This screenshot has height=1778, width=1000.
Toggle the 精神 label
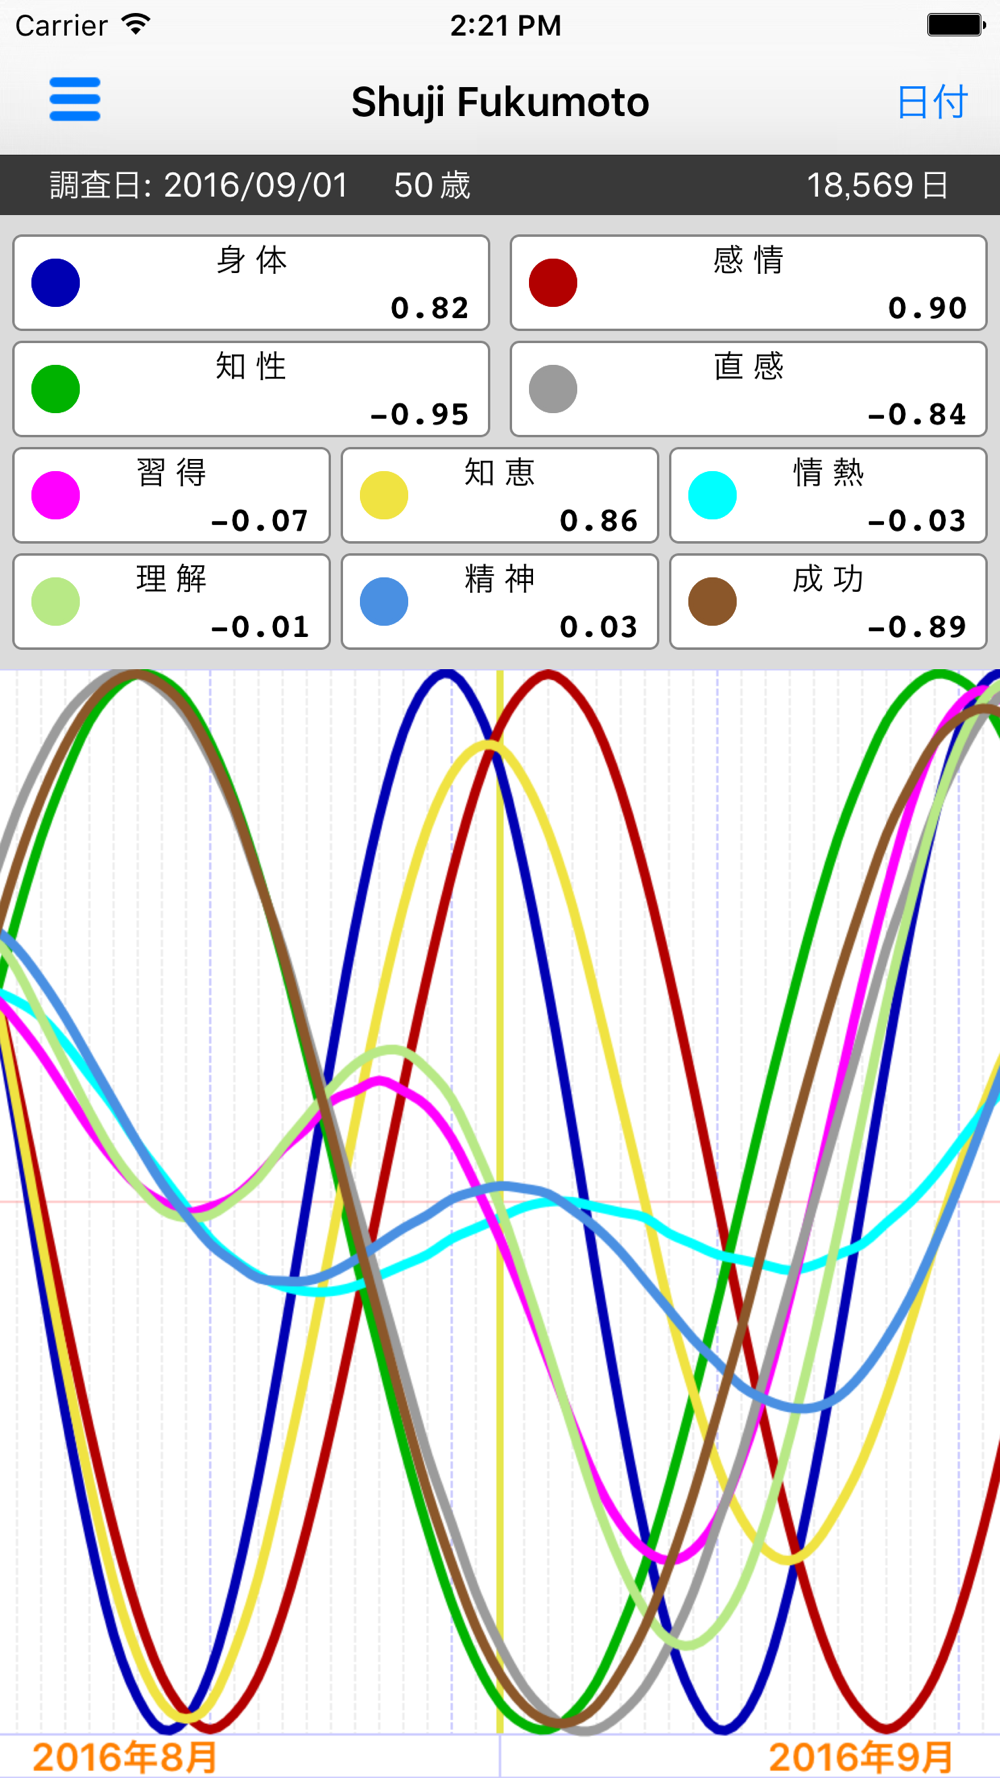(500, 578)
